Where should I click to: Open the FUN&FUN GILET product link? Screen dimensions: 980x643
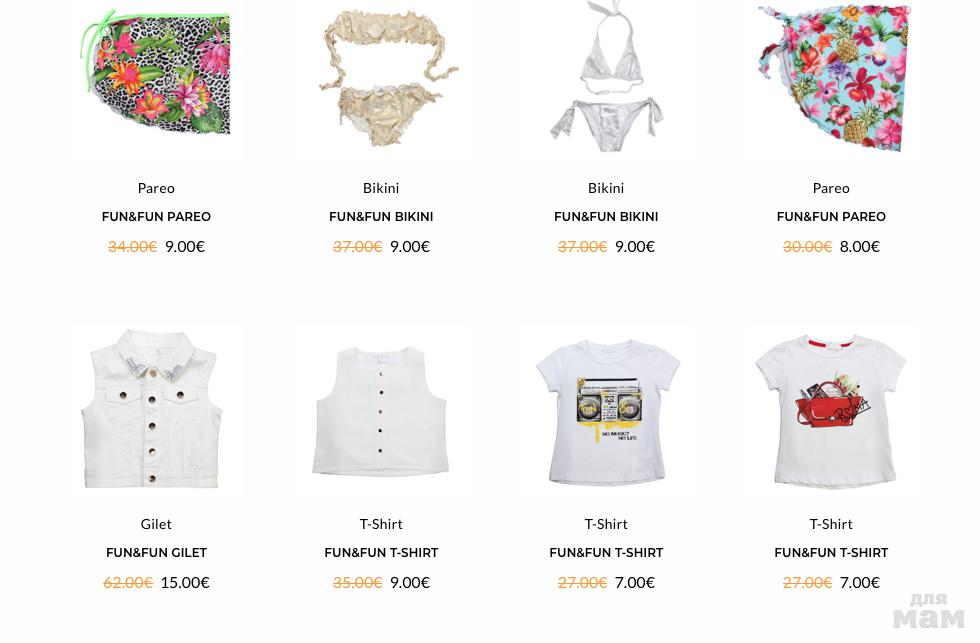pos(156,553)
